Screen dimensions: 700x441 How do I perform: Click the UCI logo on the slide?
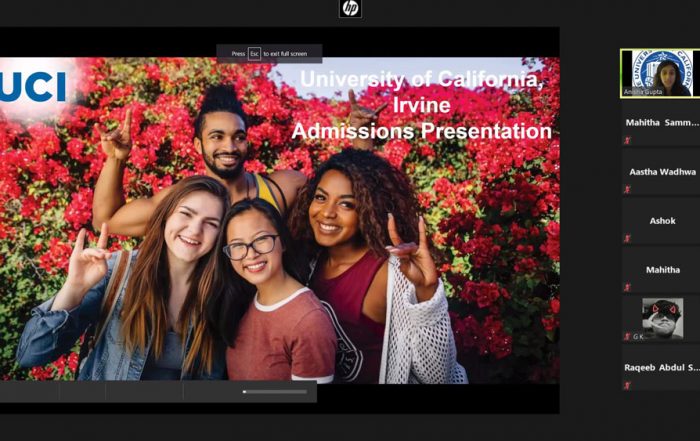tap(33, 87)
